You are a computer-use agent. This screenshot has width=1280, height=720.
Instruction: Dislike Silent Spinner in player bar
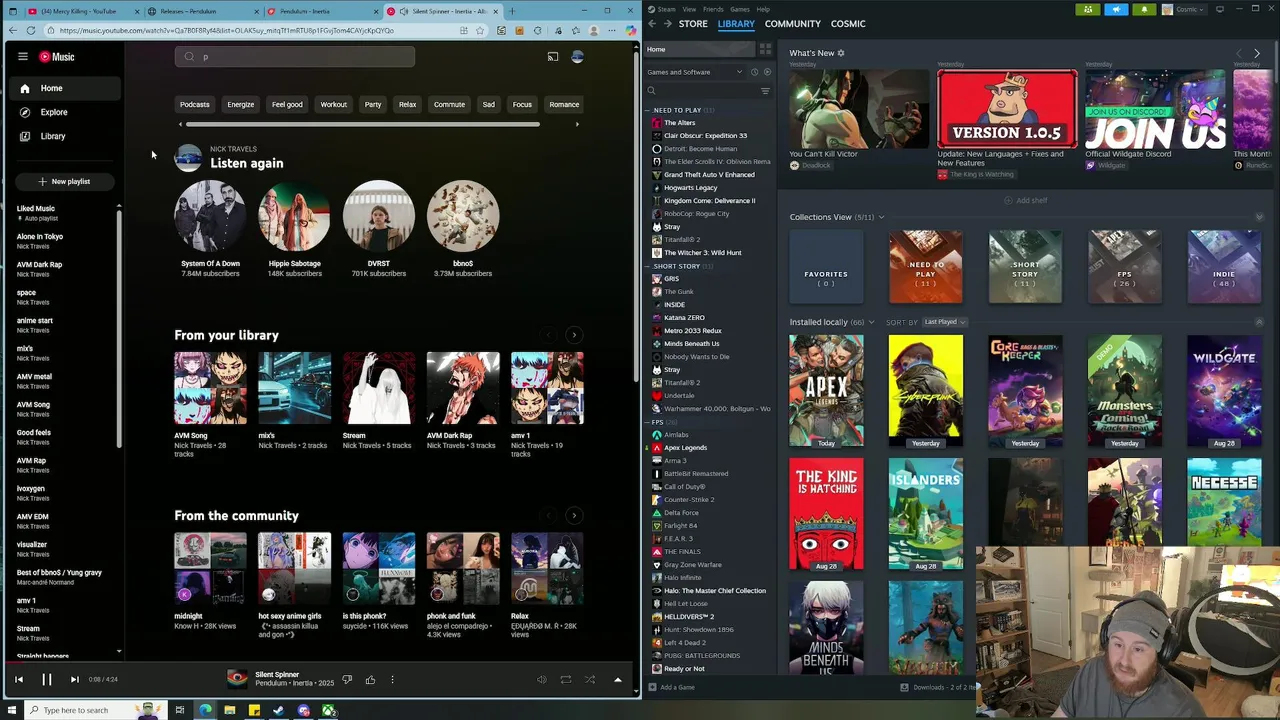point(347,679)
